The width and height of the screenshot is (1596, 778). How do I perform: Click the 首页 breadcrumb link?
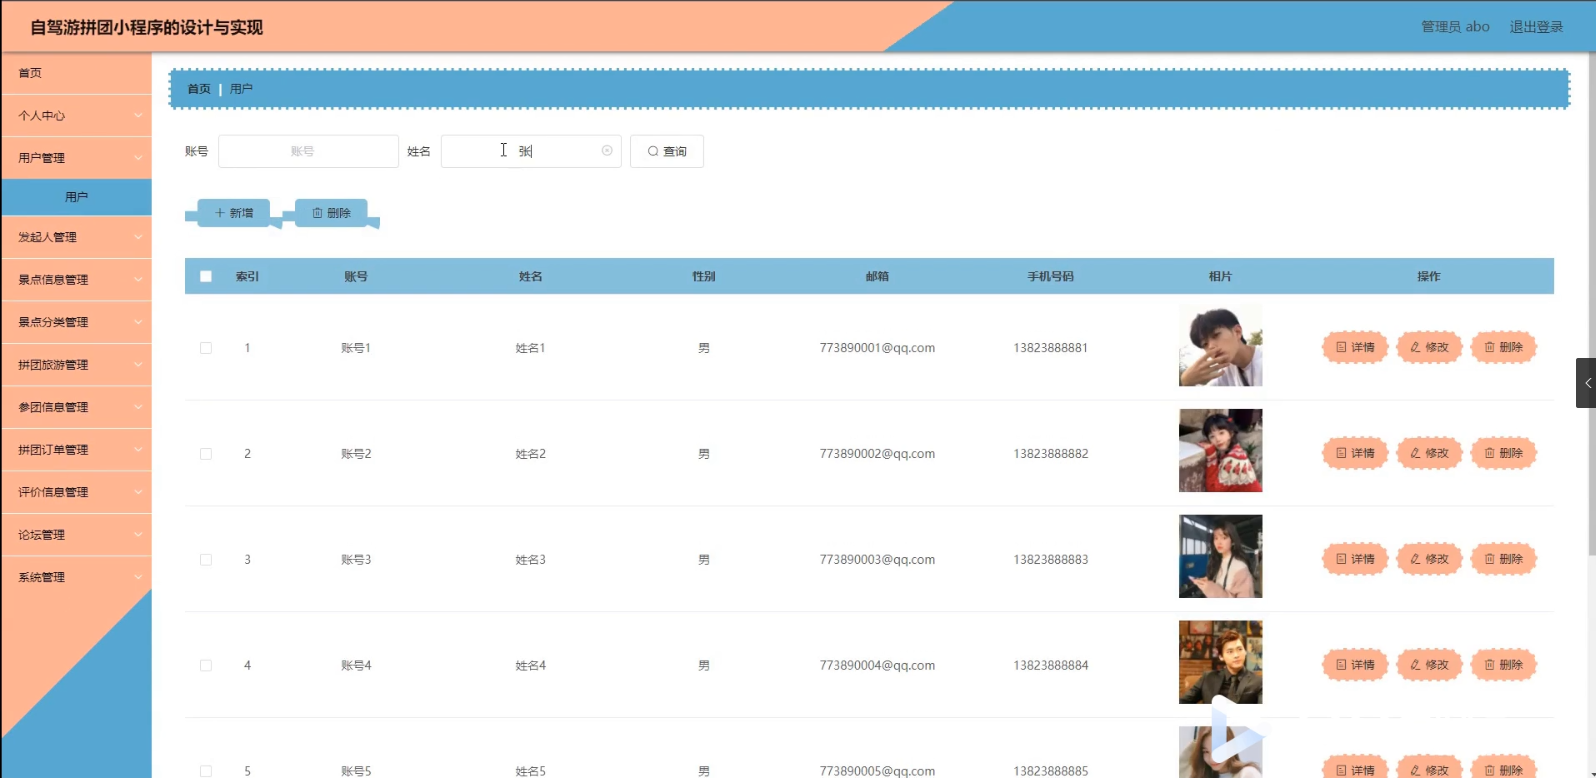coord(199,89)
